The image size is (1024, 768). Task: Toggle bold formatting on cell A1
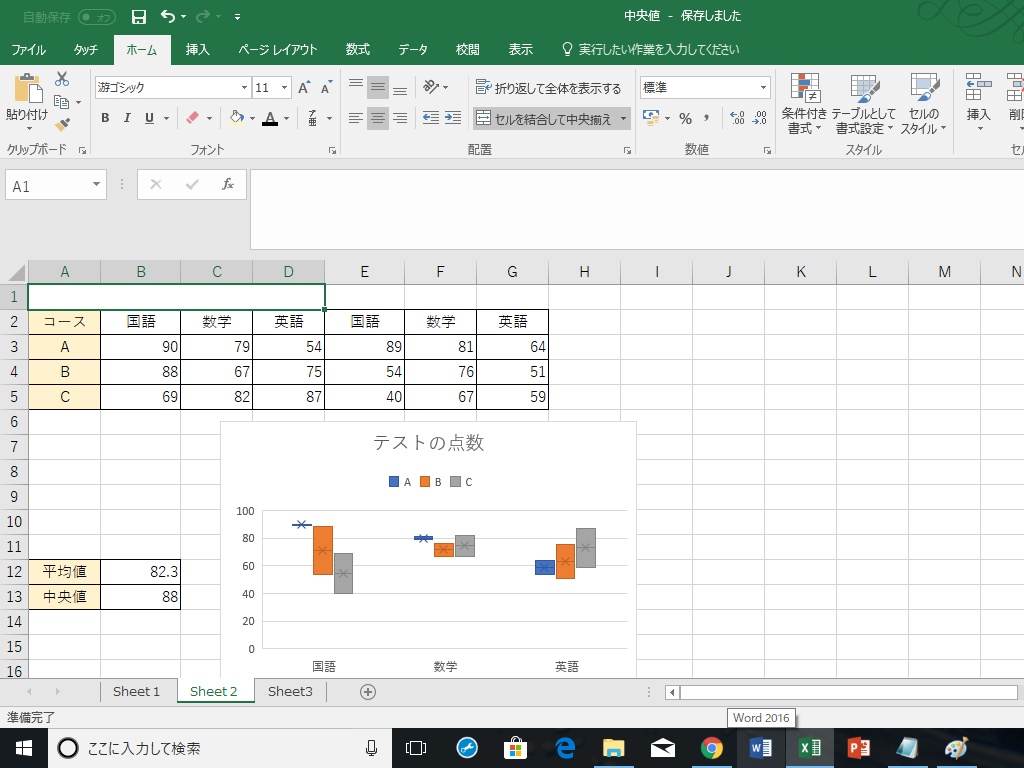click(x=105, y=118)
